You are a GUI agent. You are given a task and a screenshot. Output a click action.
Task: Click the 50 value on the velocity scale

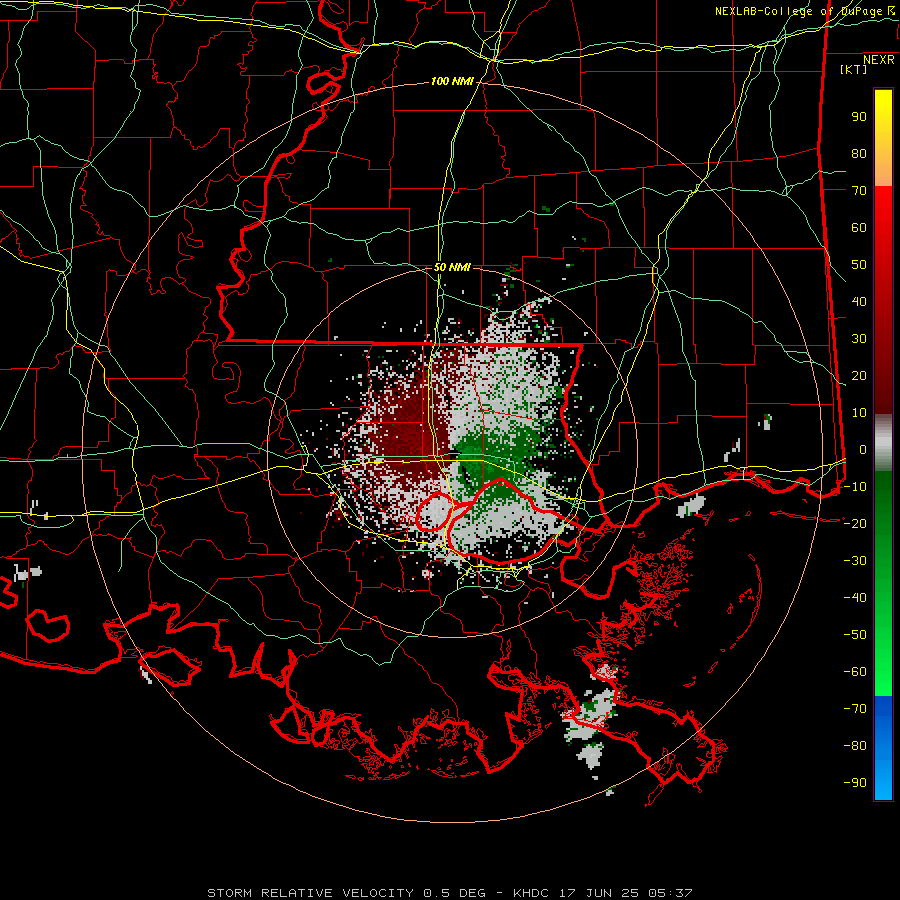[x=859, y=265]
